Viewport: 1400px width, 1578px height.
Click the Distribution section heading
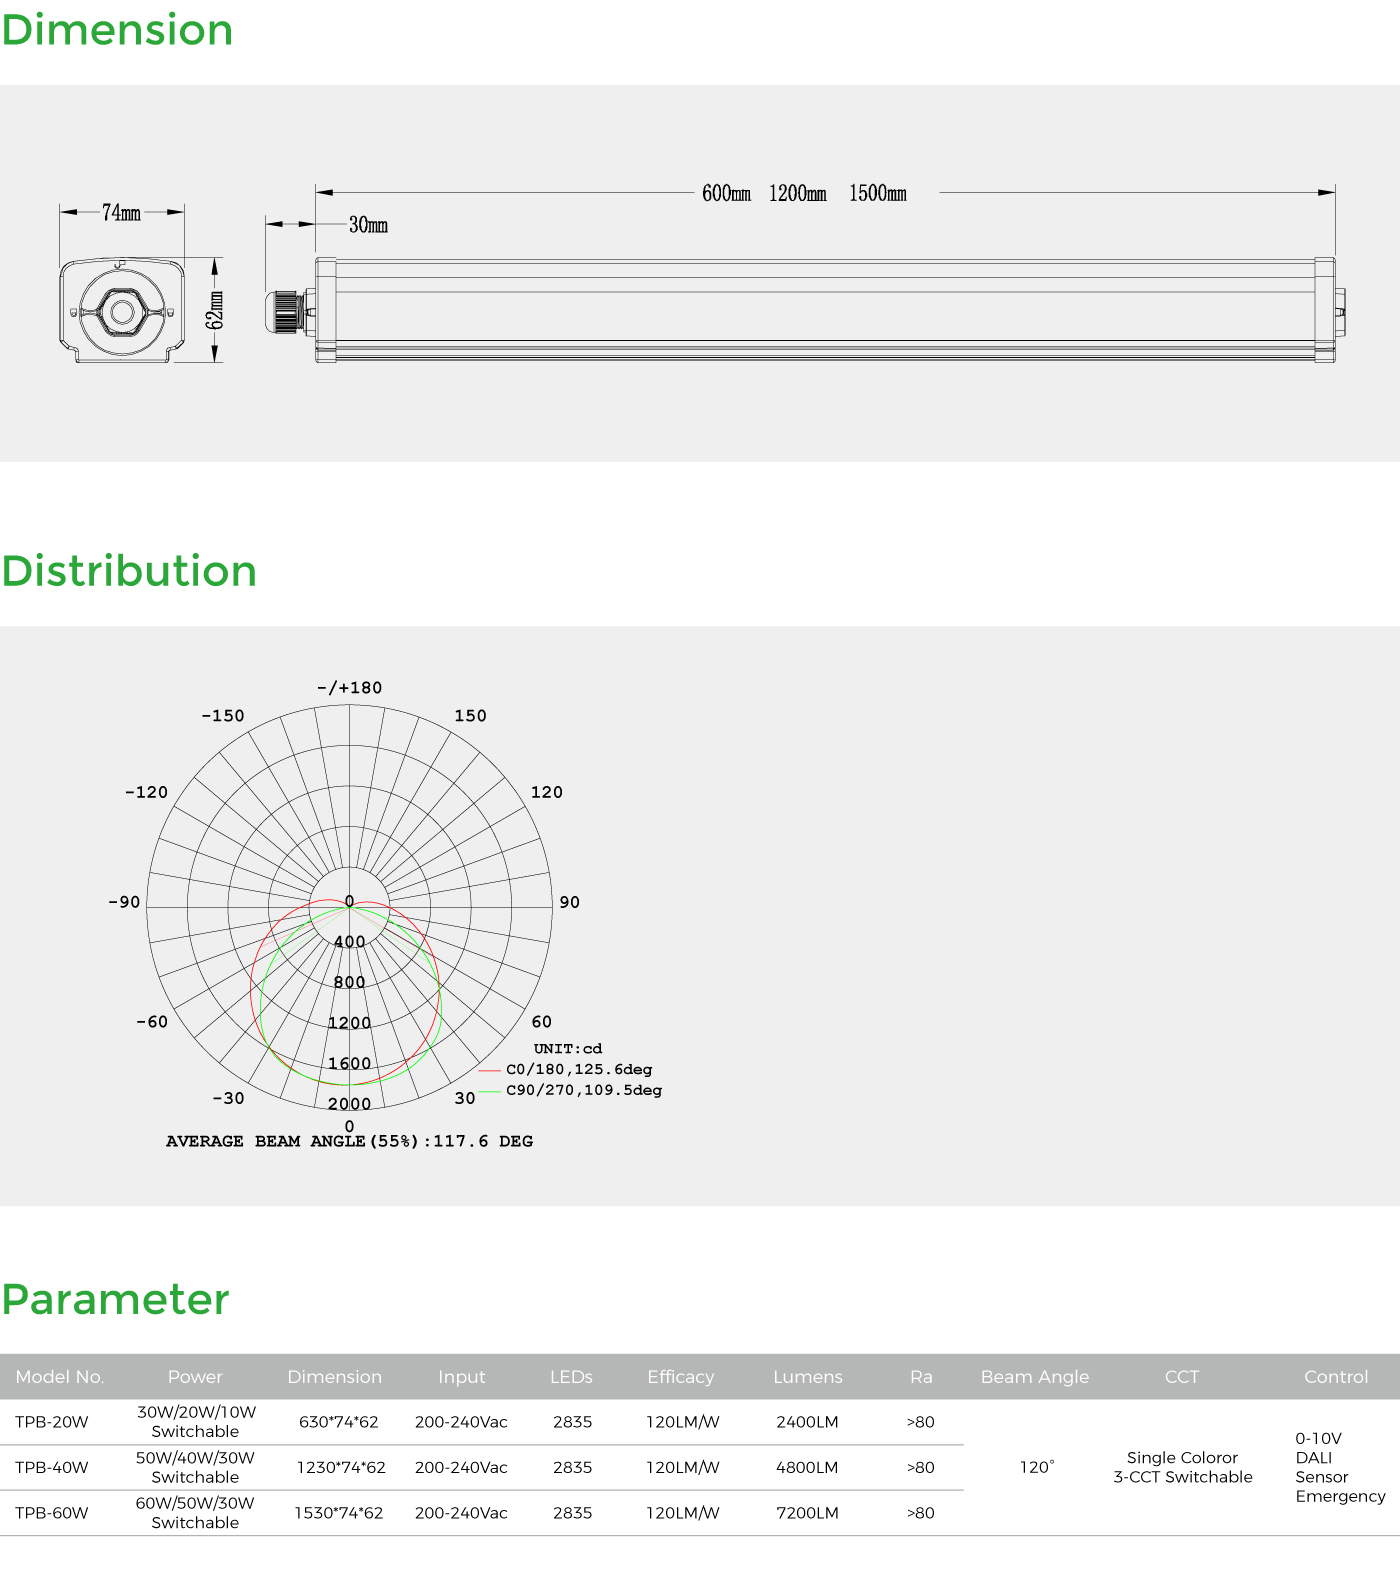coord(129,571)
